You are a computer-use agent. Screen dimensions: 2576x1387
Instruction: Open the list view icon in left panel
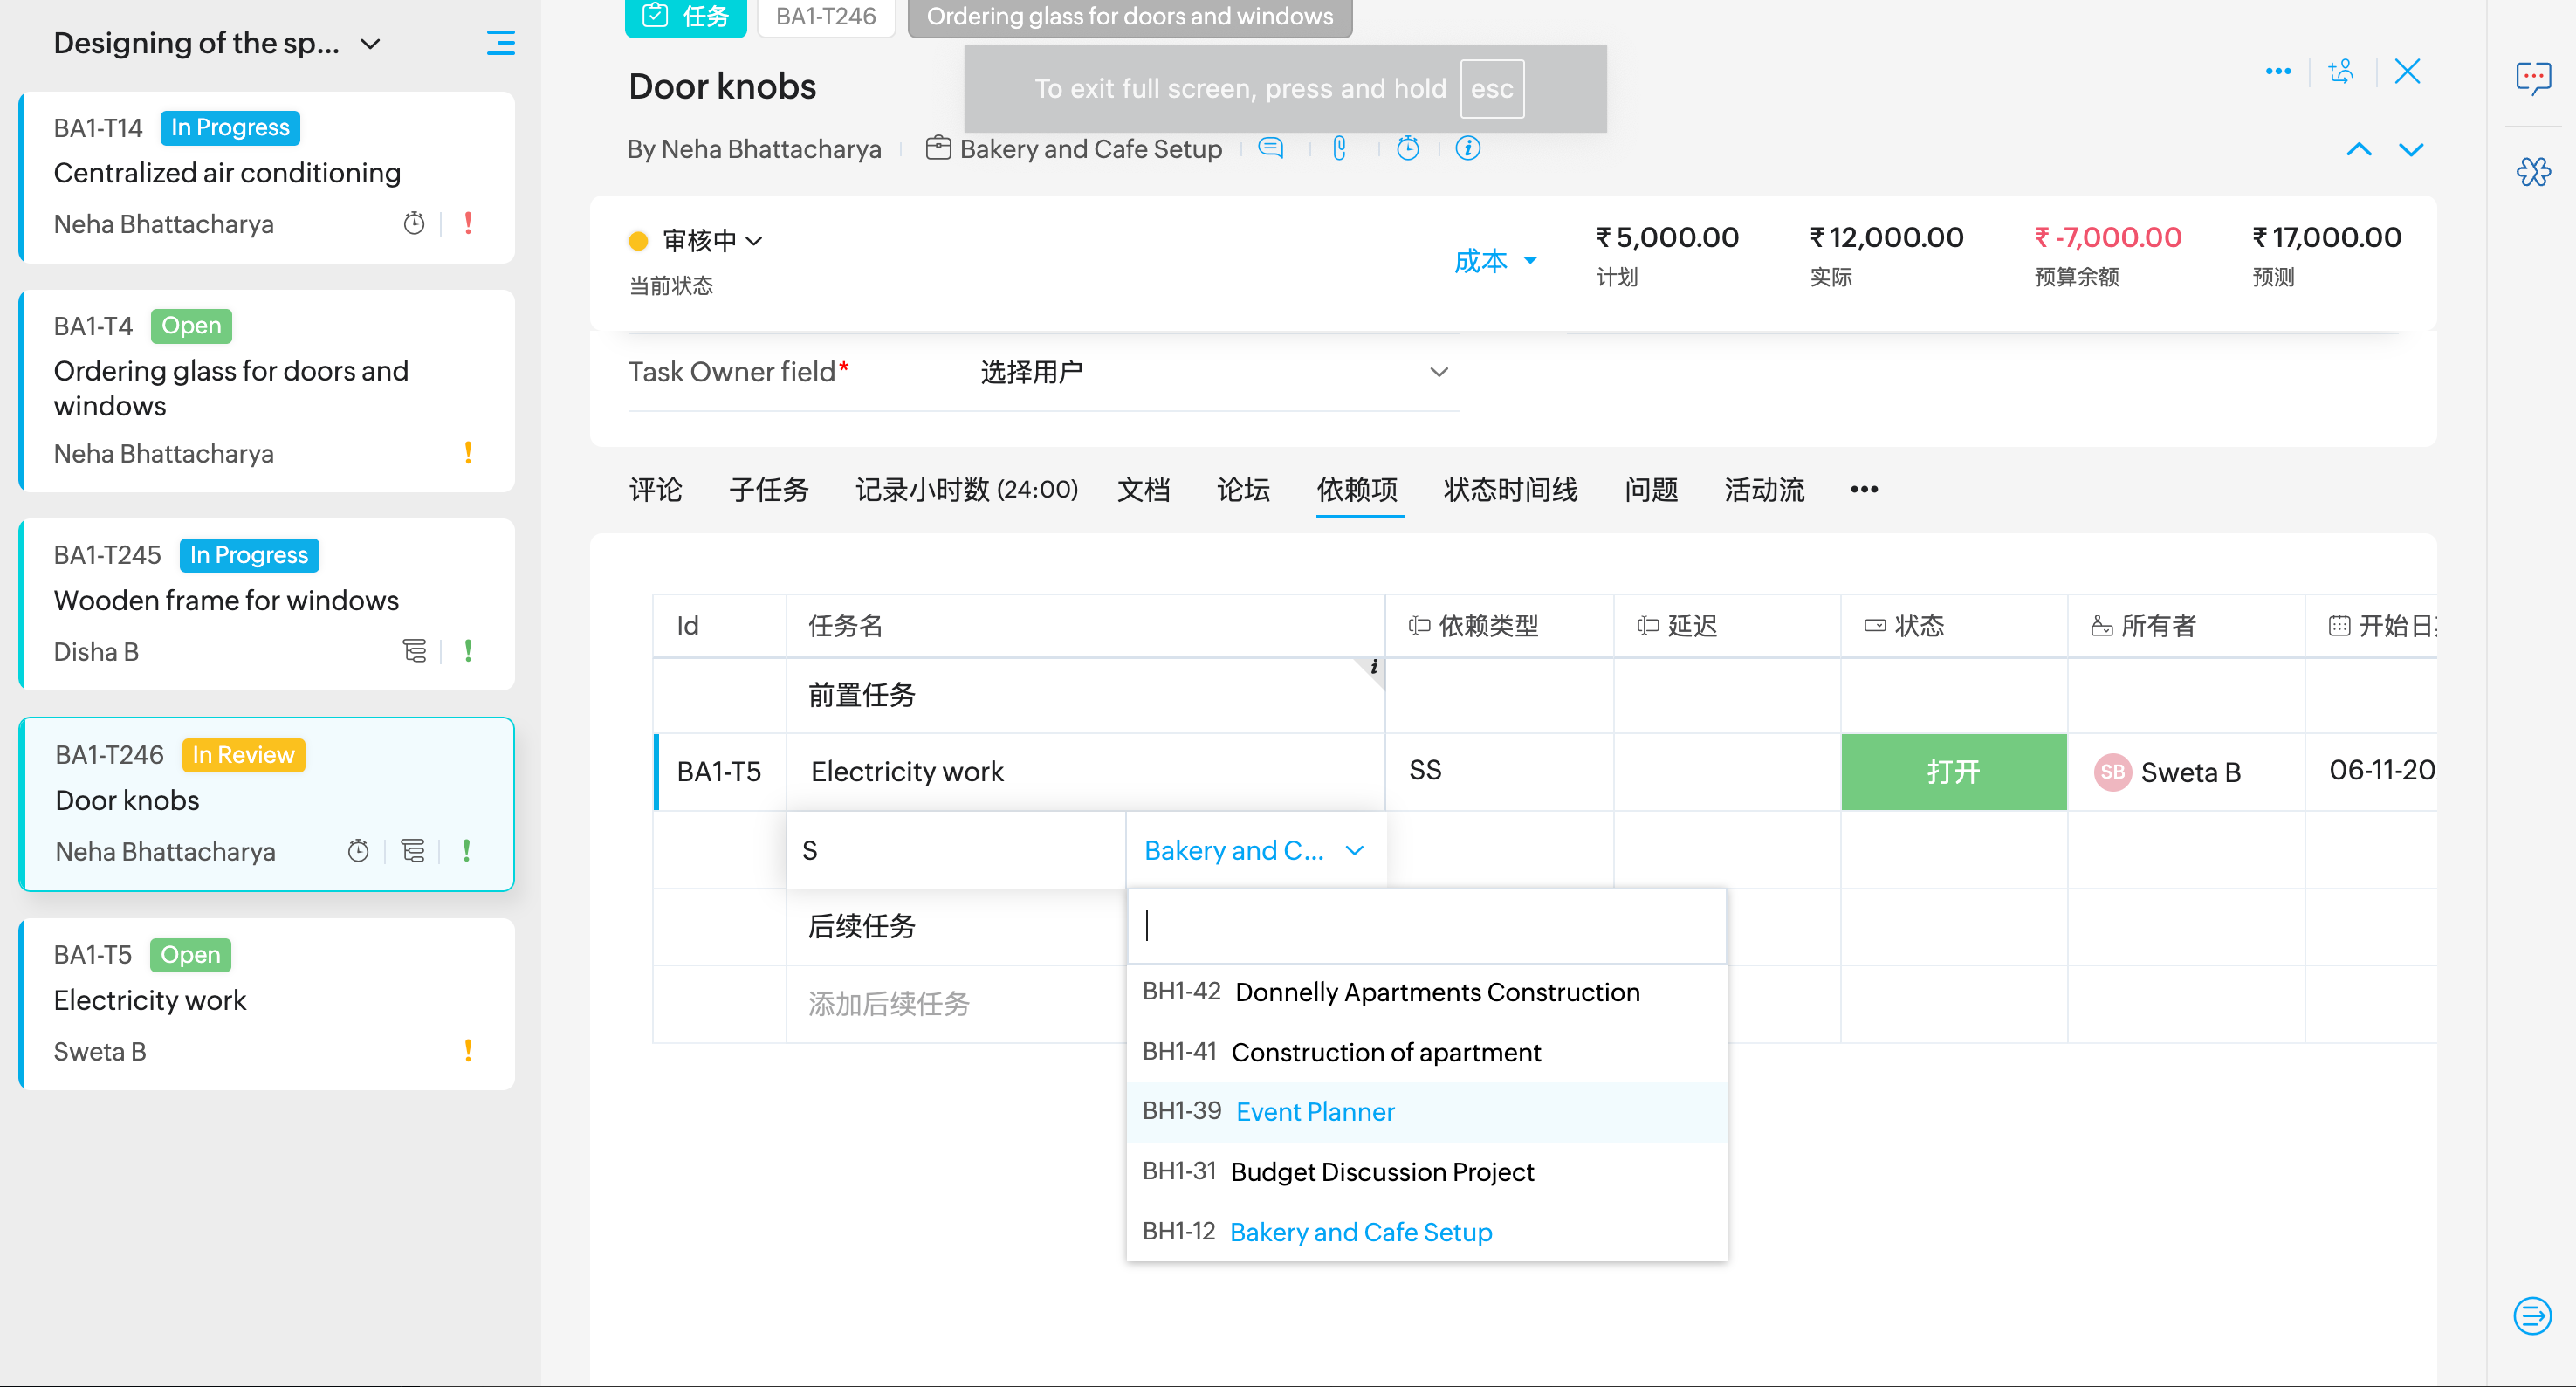pos(500,43)
